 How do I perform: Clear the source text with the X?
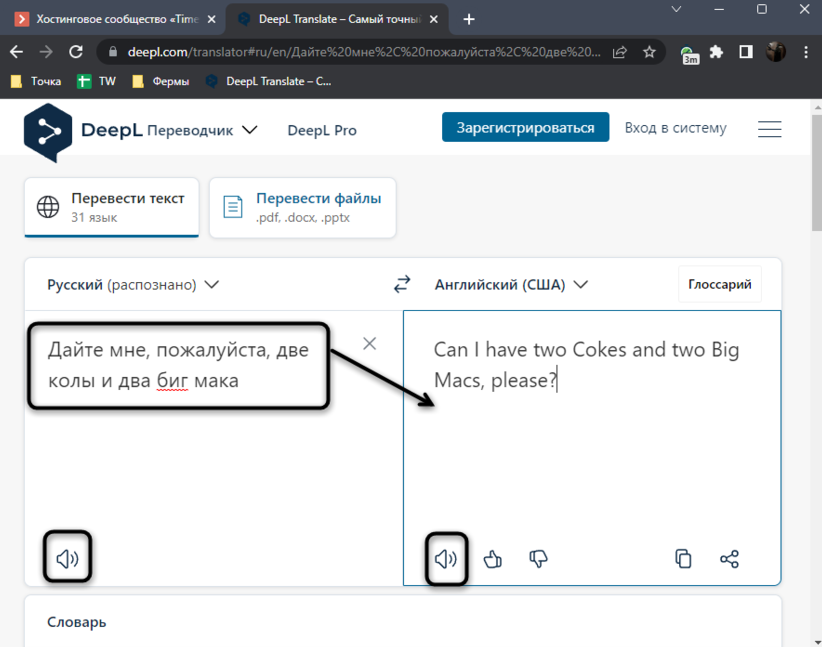(x=370, y=343)
